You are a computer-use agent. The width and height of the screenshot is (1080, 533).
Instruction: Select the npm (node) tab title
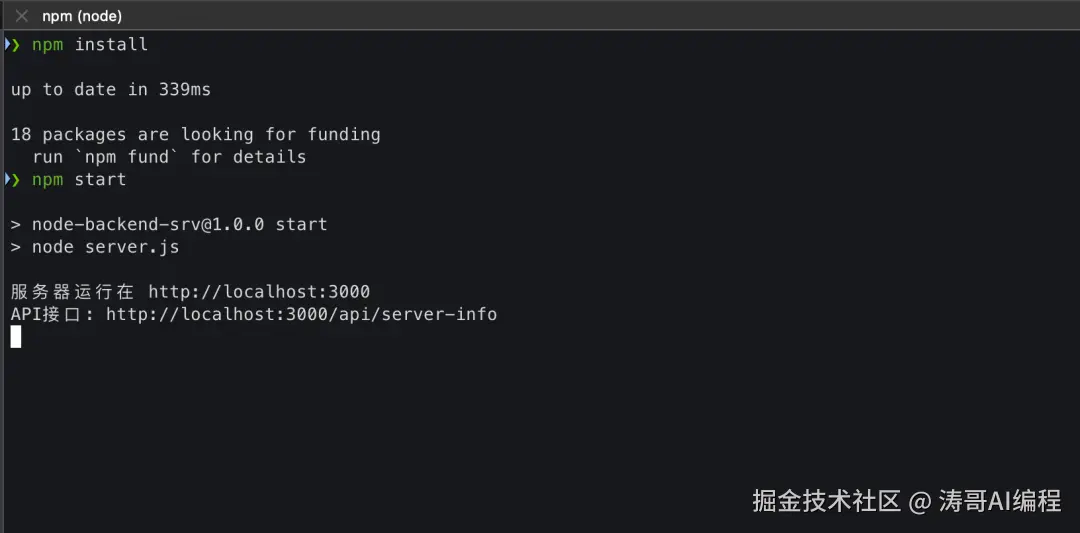[82, 16]
